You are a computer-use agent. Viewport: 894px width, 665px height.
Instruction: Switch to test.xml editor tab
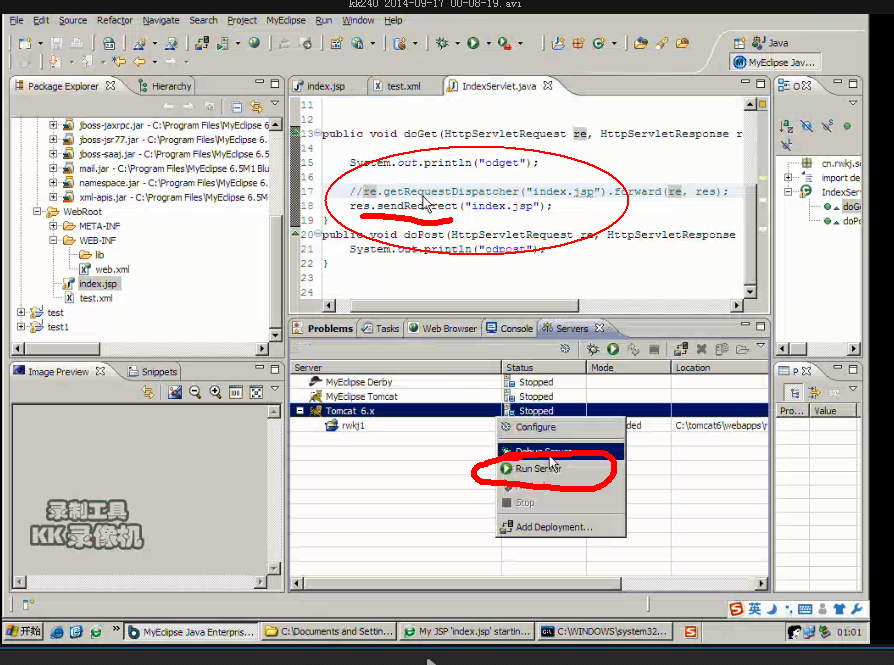(404, 86)
